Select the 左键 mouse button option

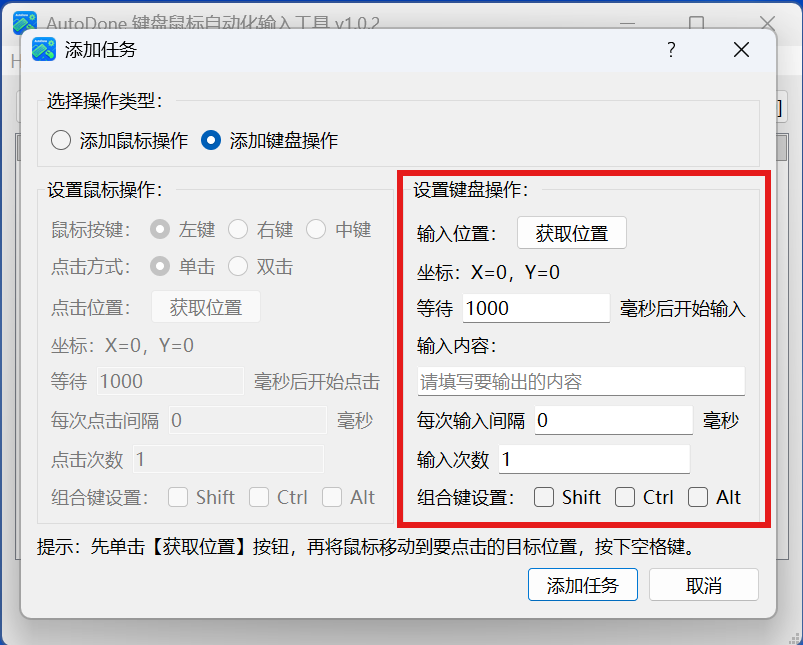click(x=160, y=229)
